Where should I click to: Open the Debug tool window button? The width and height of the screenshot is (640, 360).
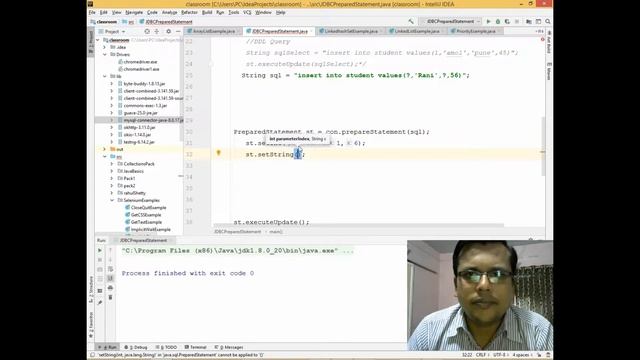coord(136,347)
